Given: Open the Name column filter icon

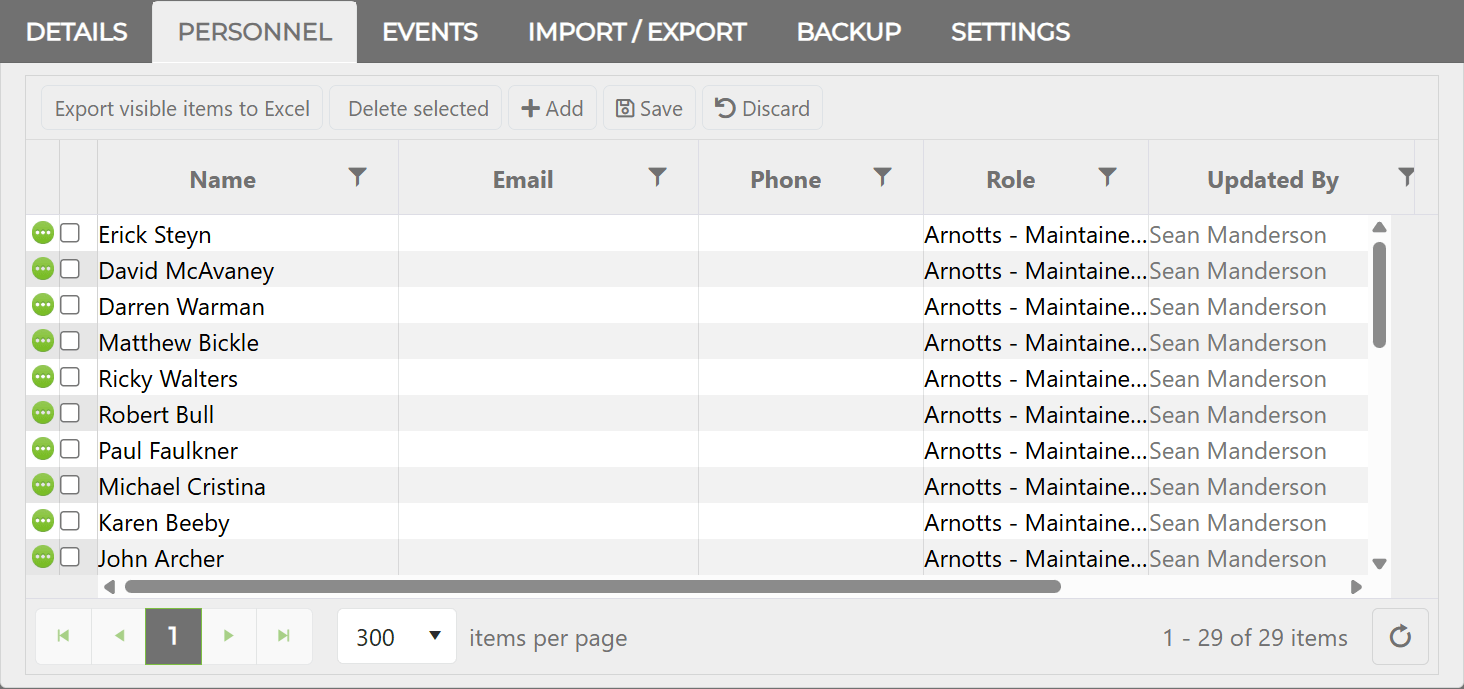Looking at the screenshot, I should 357,177.
